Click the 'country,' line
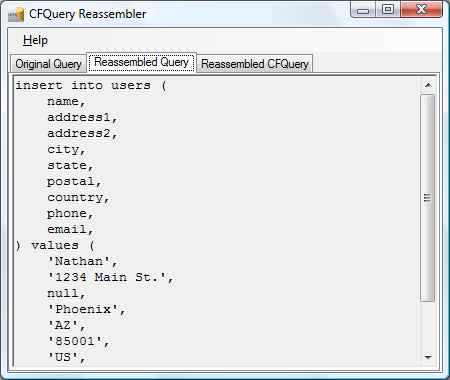Viewport: 450px width, 380px height. tap(78, 197)
